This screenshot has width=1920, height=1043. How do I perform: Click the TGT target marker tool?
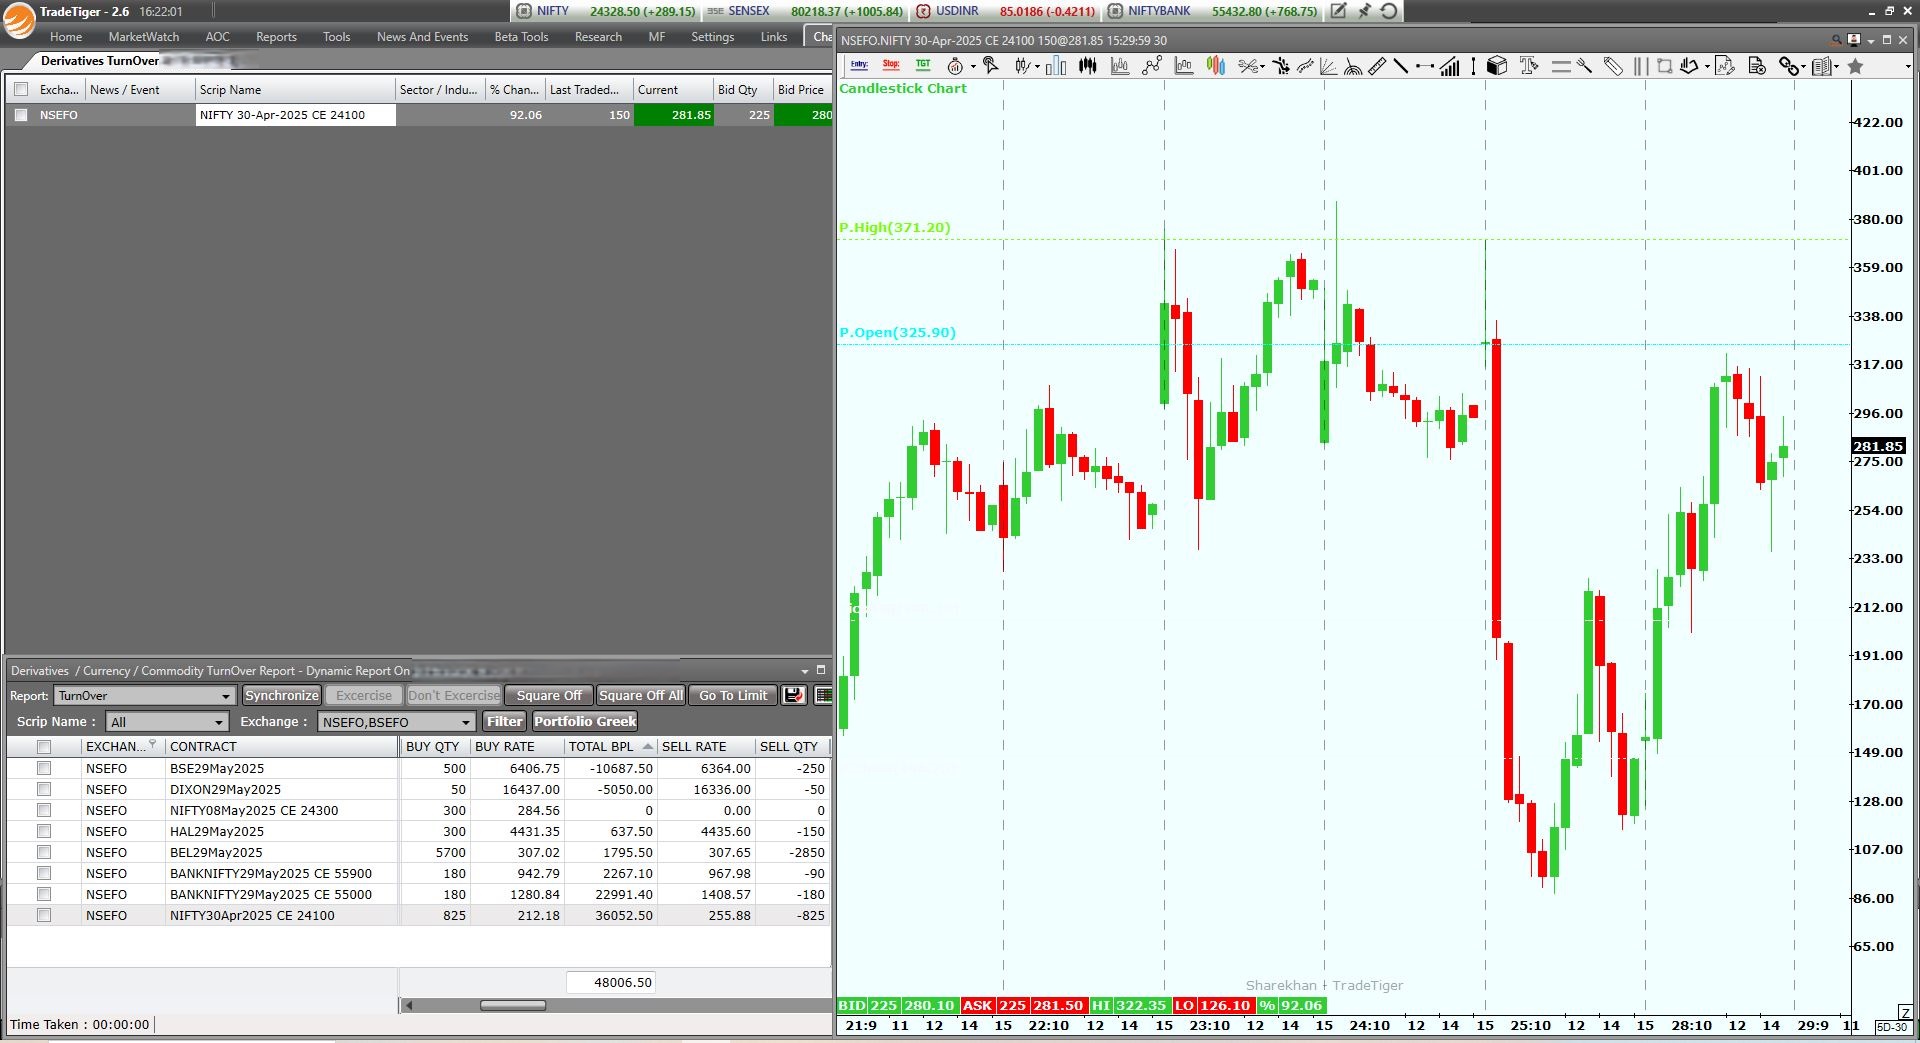[x=923, y=65]
